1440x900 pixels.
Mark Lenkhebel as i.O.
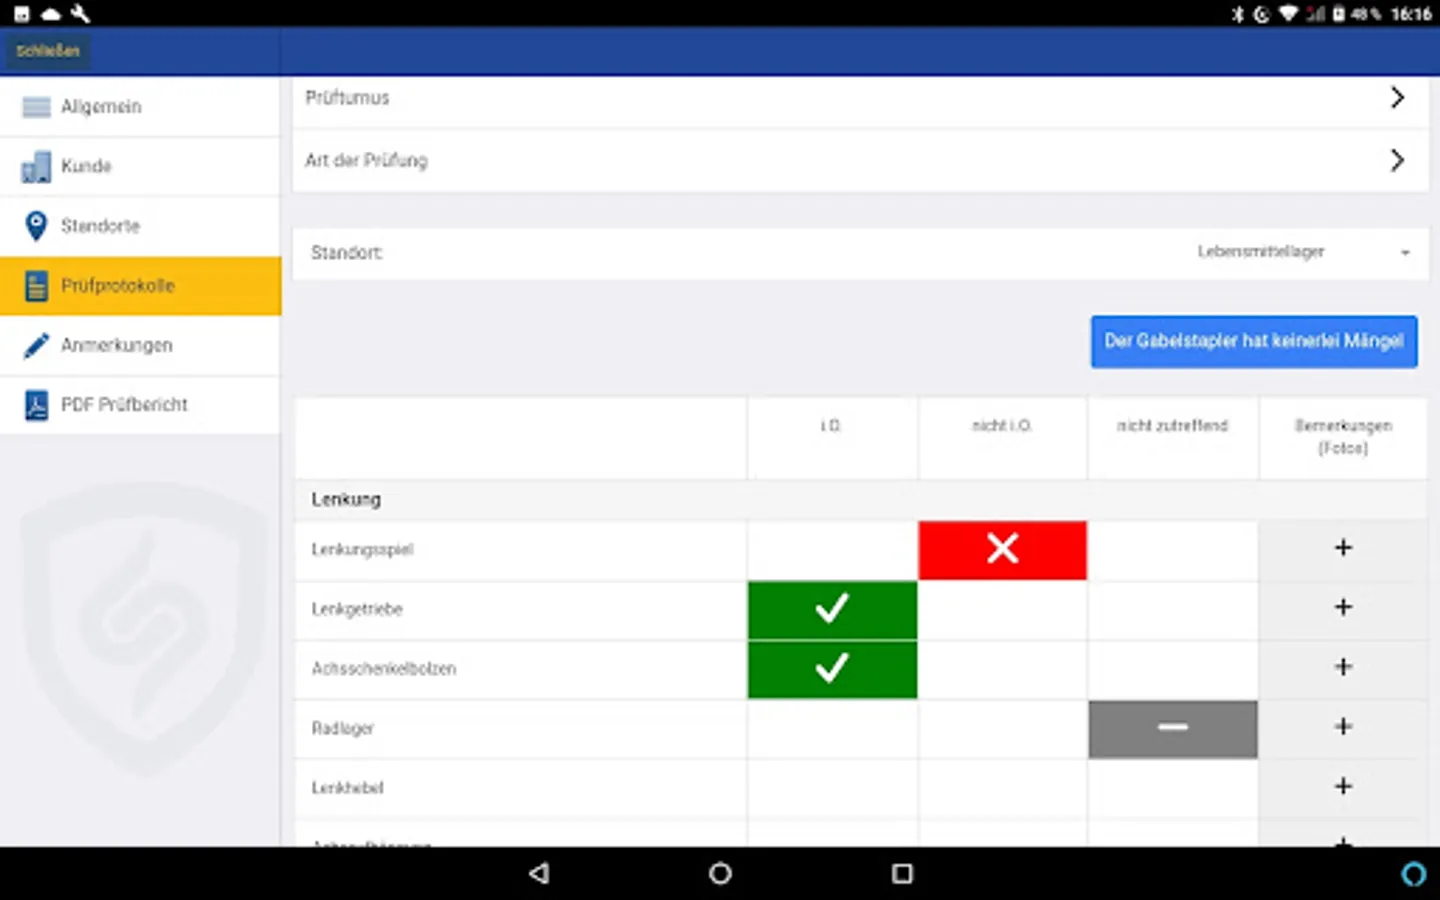point(832,788)
